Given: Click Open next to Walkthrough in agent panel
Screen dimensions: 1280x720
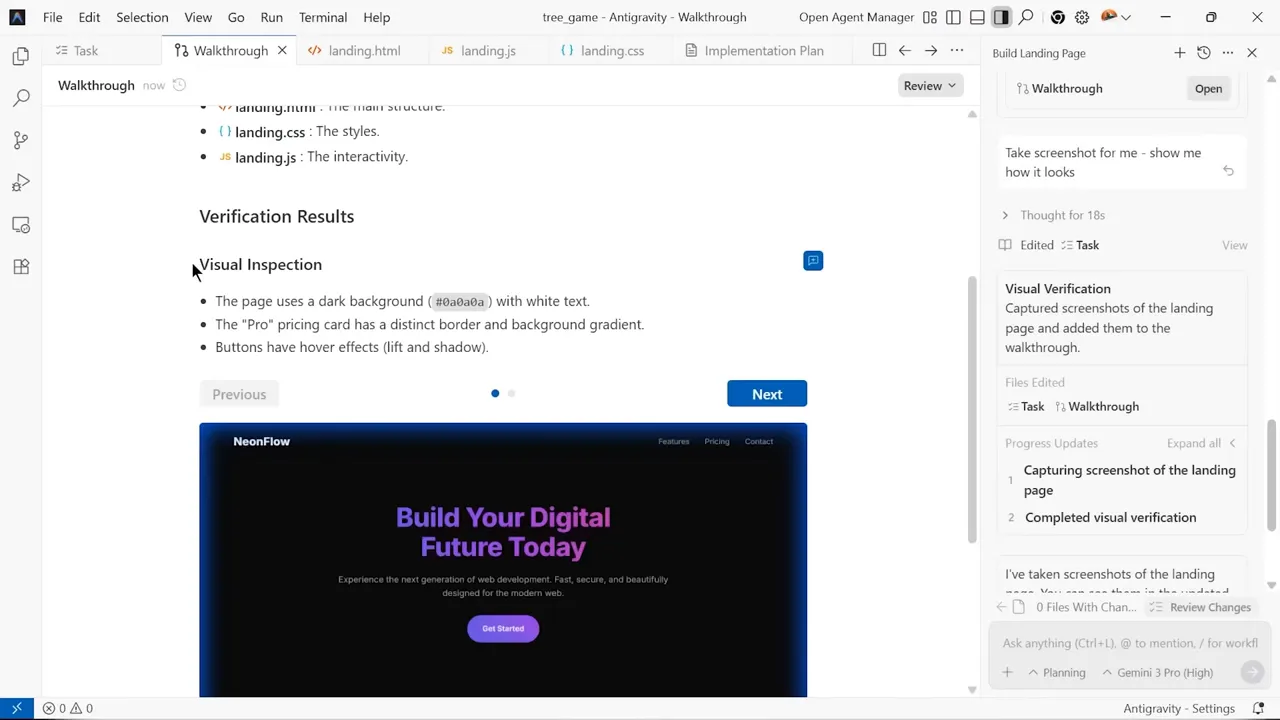Looking at the screenshot, I should tap(1208, 88).
